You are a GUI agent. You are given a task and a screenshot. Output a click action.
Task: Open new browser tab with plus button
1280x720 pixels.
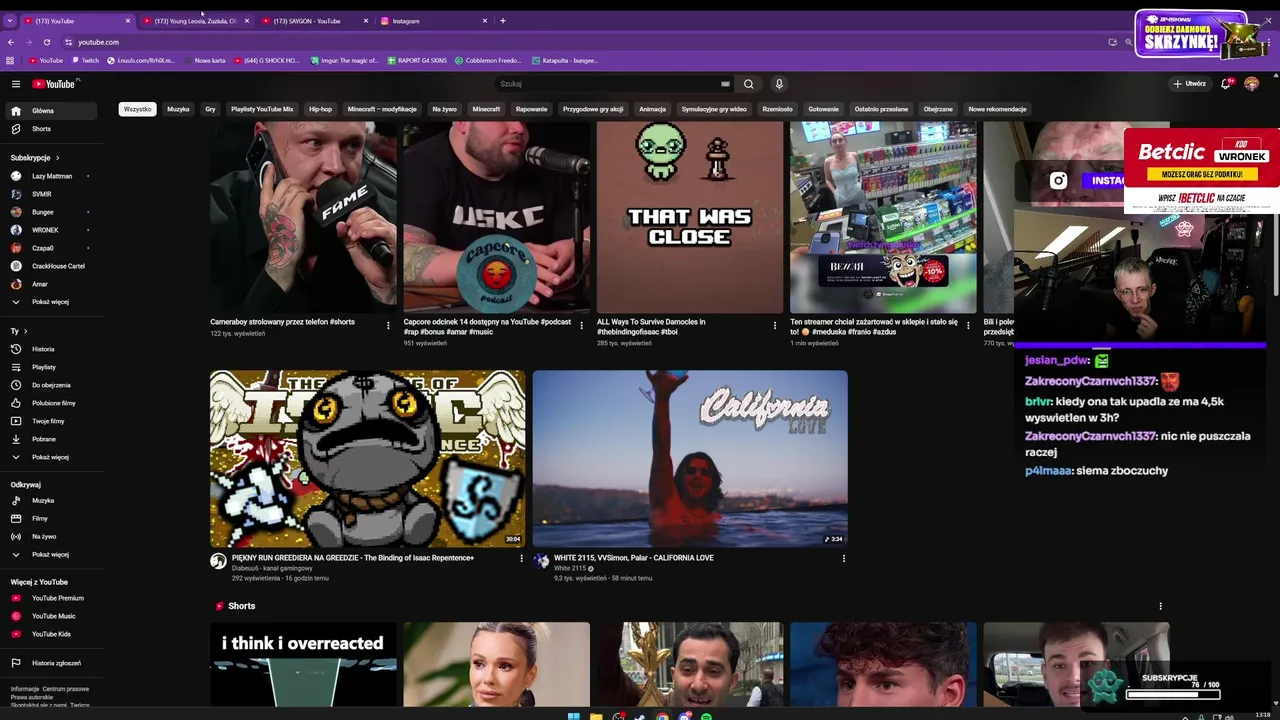click(x=503, y=21)
